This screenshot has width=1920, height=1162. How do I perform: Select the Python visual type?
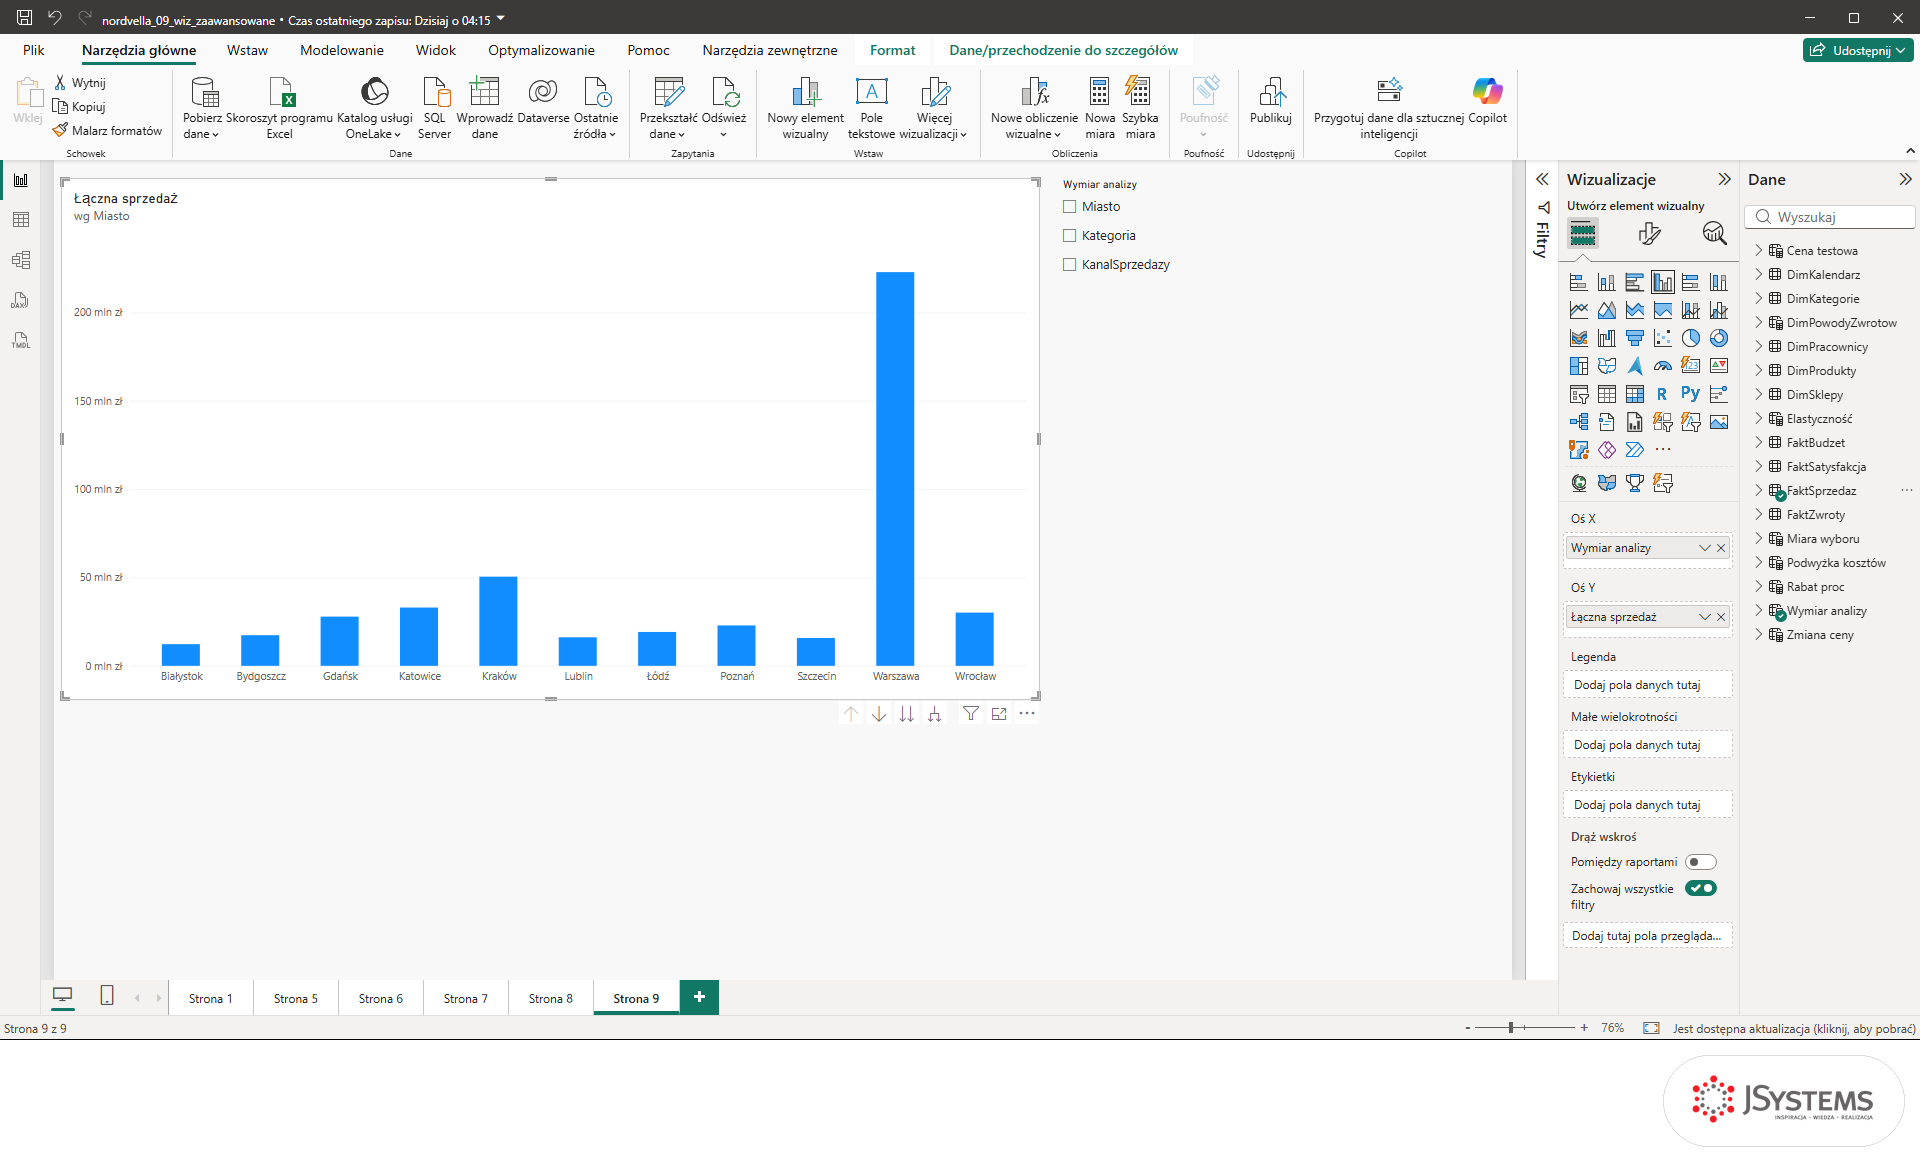point(1690,394)
